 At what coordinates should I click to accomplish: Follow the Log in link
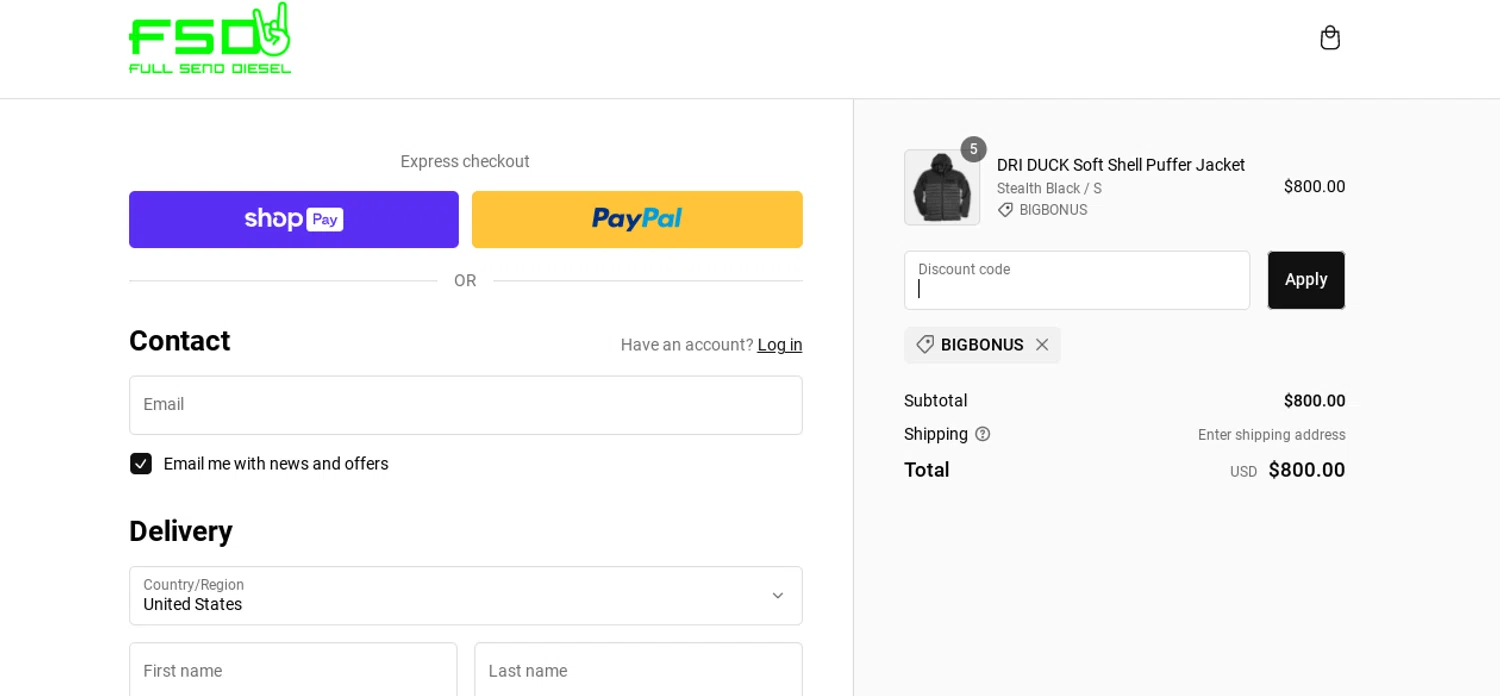[780, 345]
